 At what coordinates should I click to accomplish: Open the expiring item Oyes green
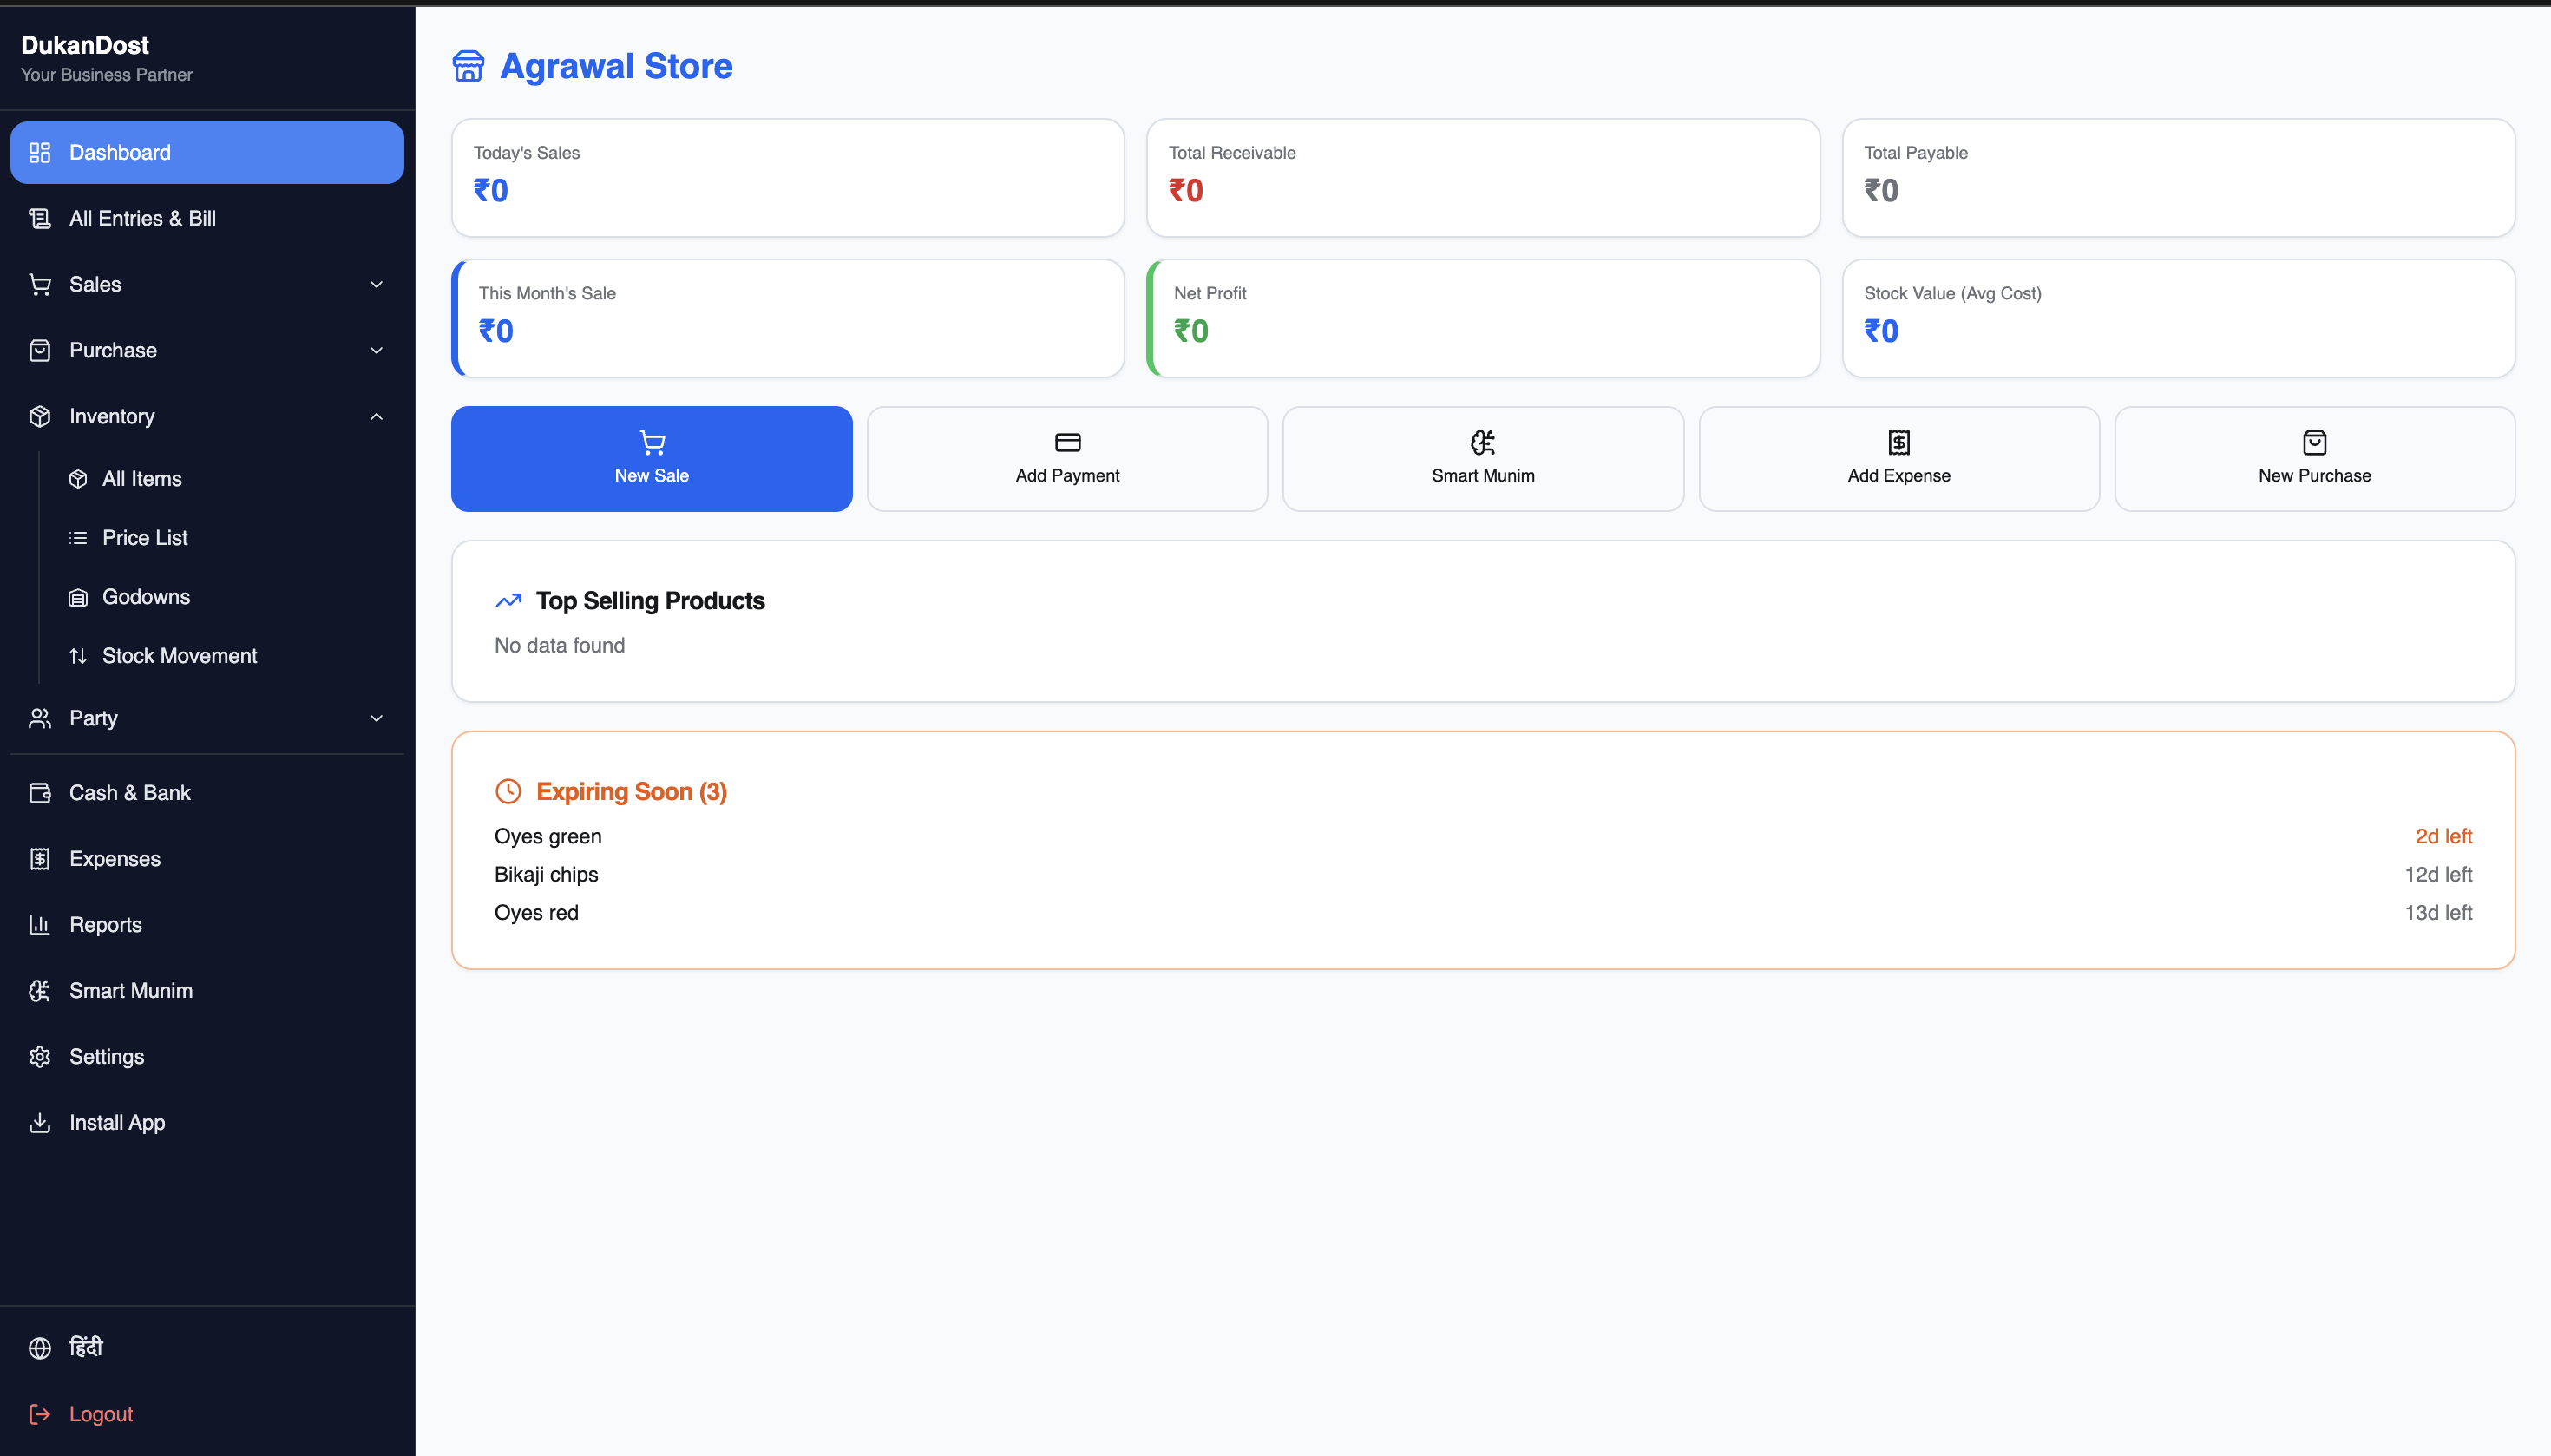tap(548, 836)
